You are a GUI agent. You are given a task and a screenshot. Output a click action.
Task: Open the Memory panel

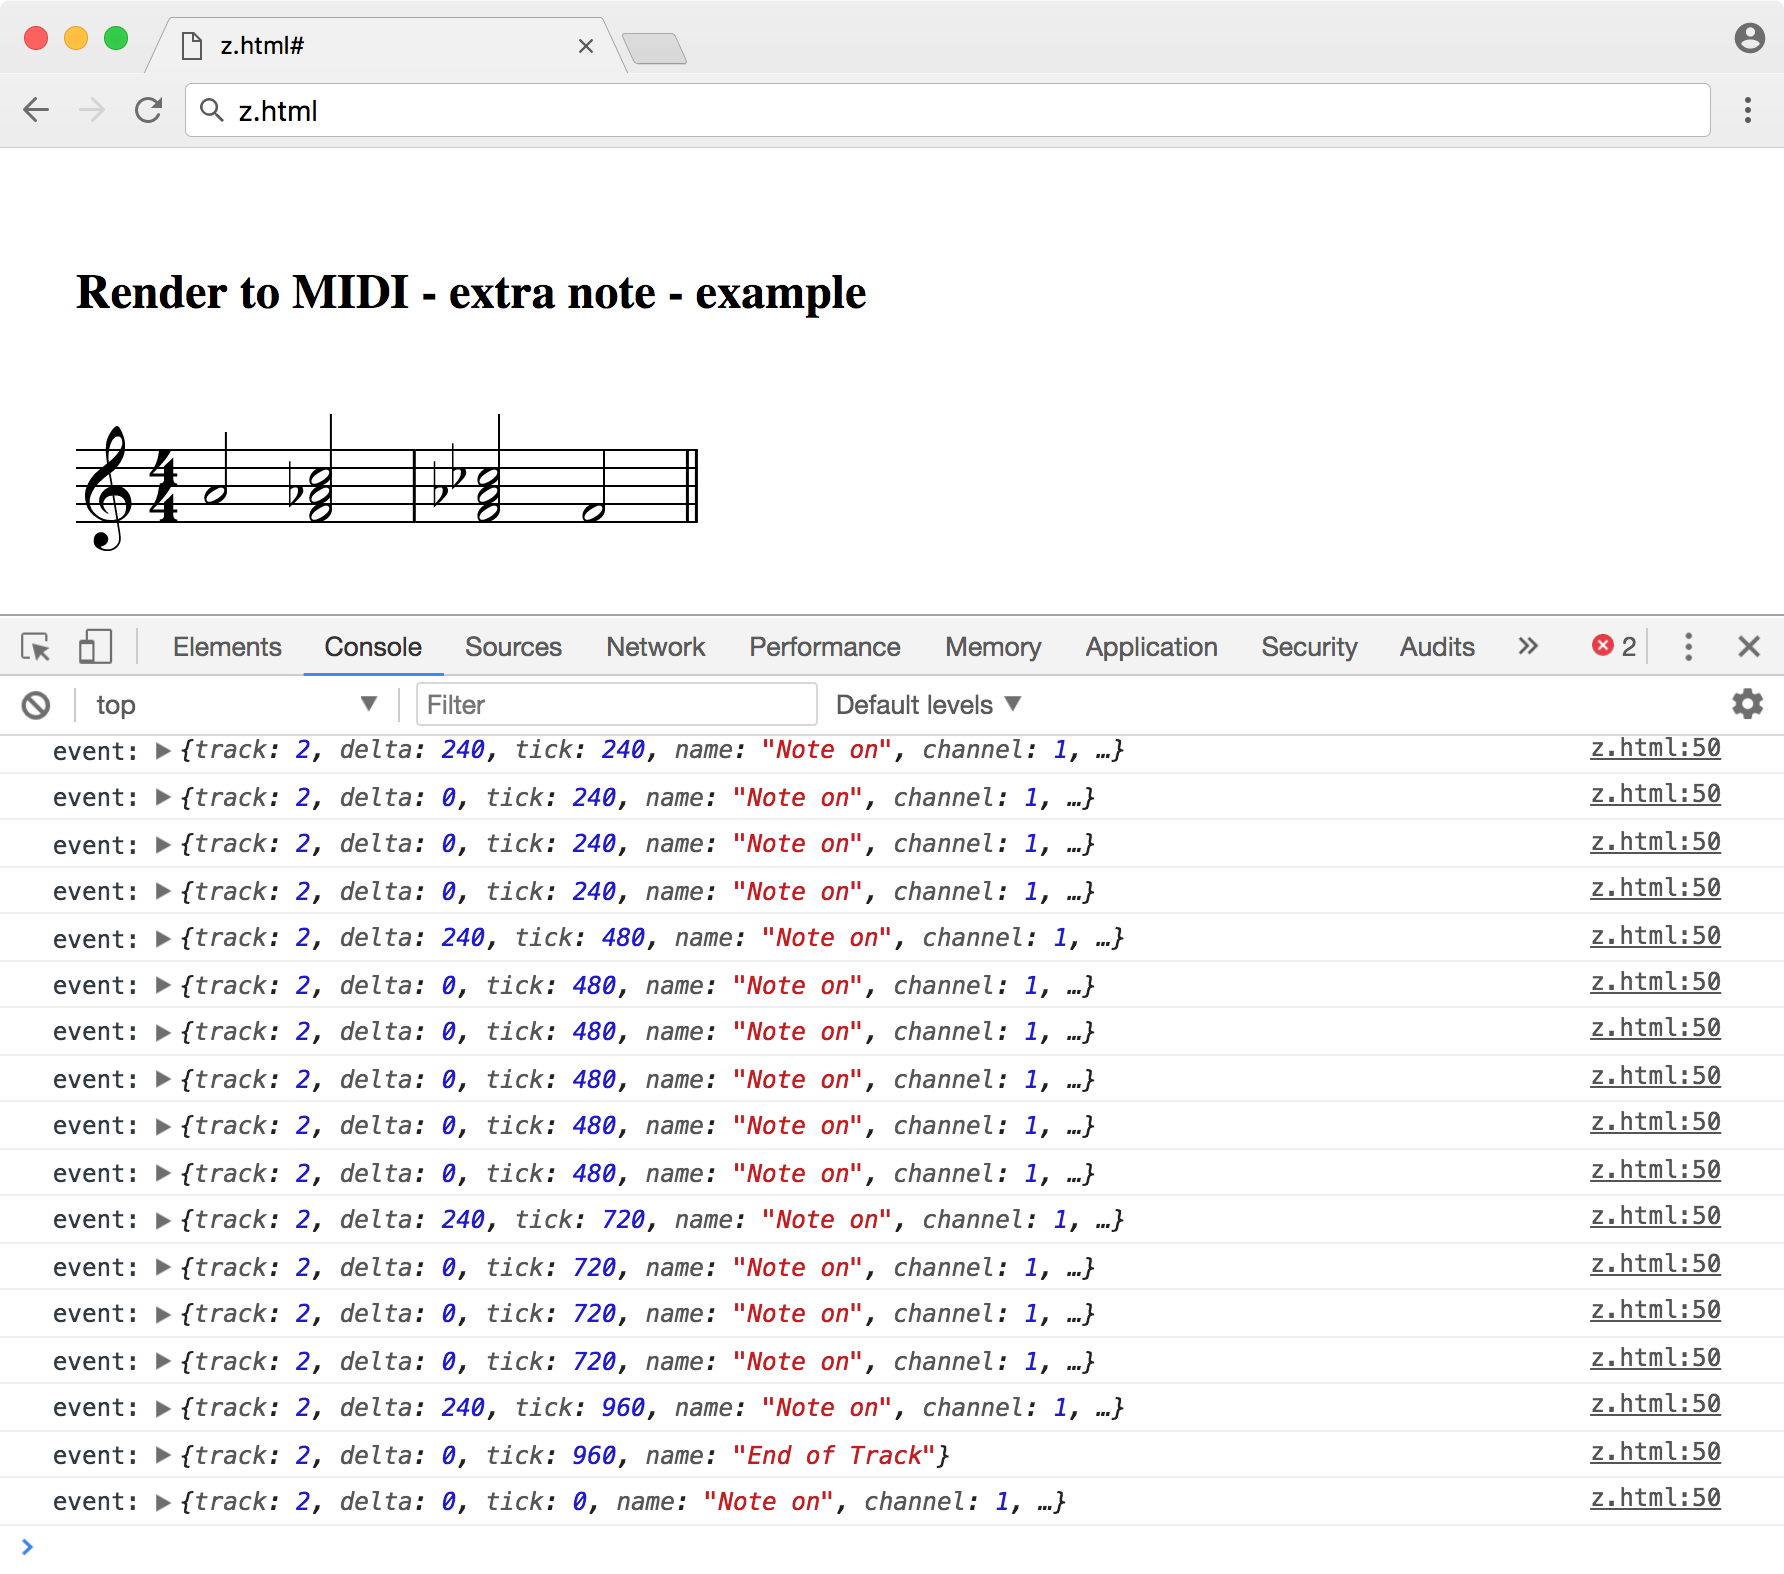(x=992, y=647)
